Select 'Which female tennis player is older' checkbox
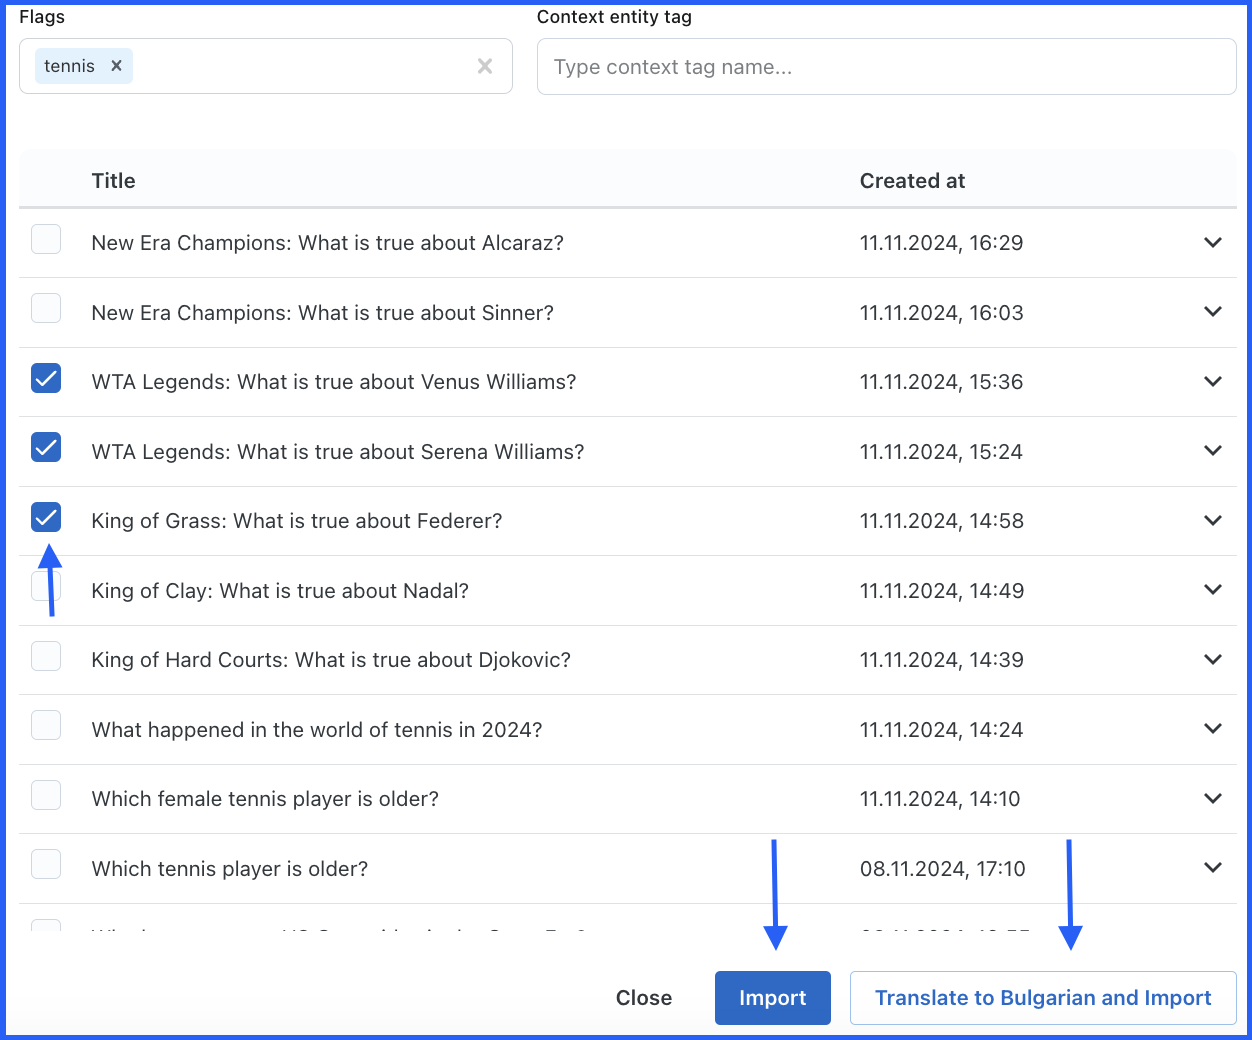This screenshot has height=1040, width=1252. [x=46, y=795]
